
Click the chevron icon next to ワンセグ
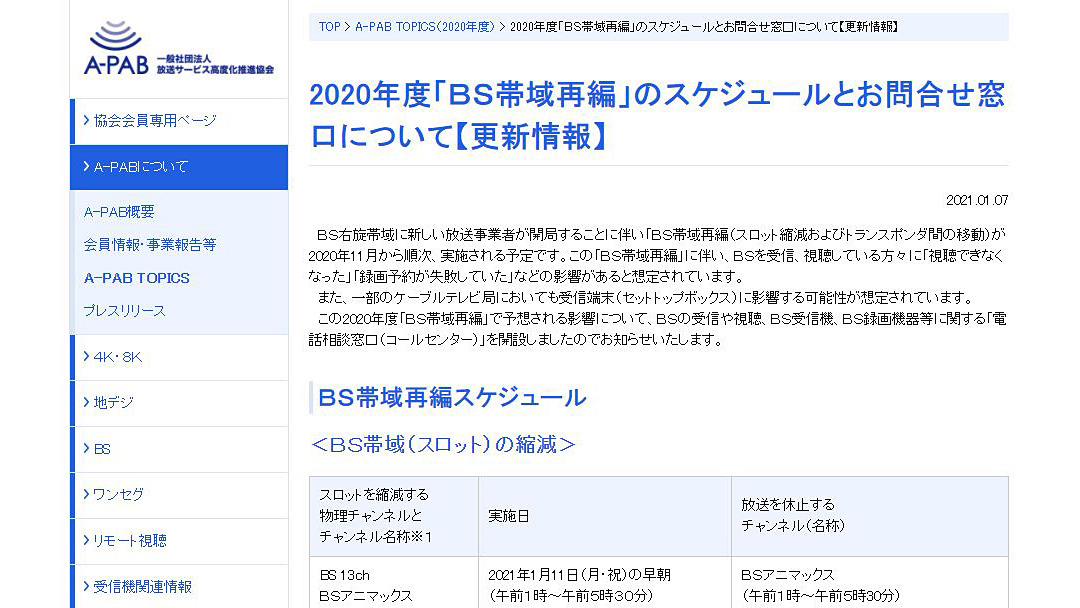click(x=85, y=495)
